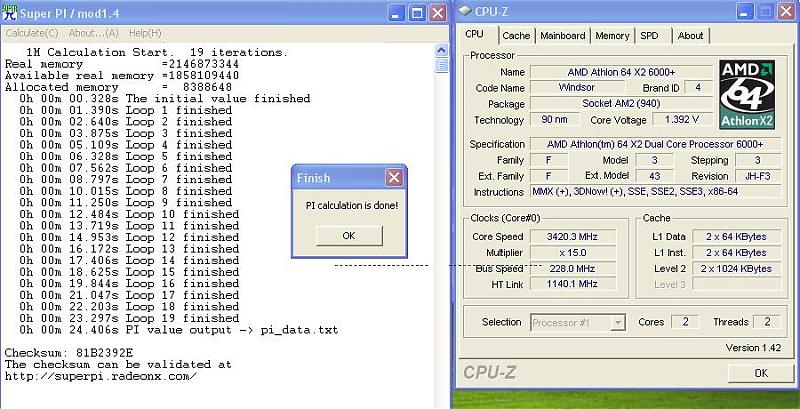The width and height of the screenshot is (800, 409).
Task: Click the Revision value JH-F3
Action: coord(758,176)
